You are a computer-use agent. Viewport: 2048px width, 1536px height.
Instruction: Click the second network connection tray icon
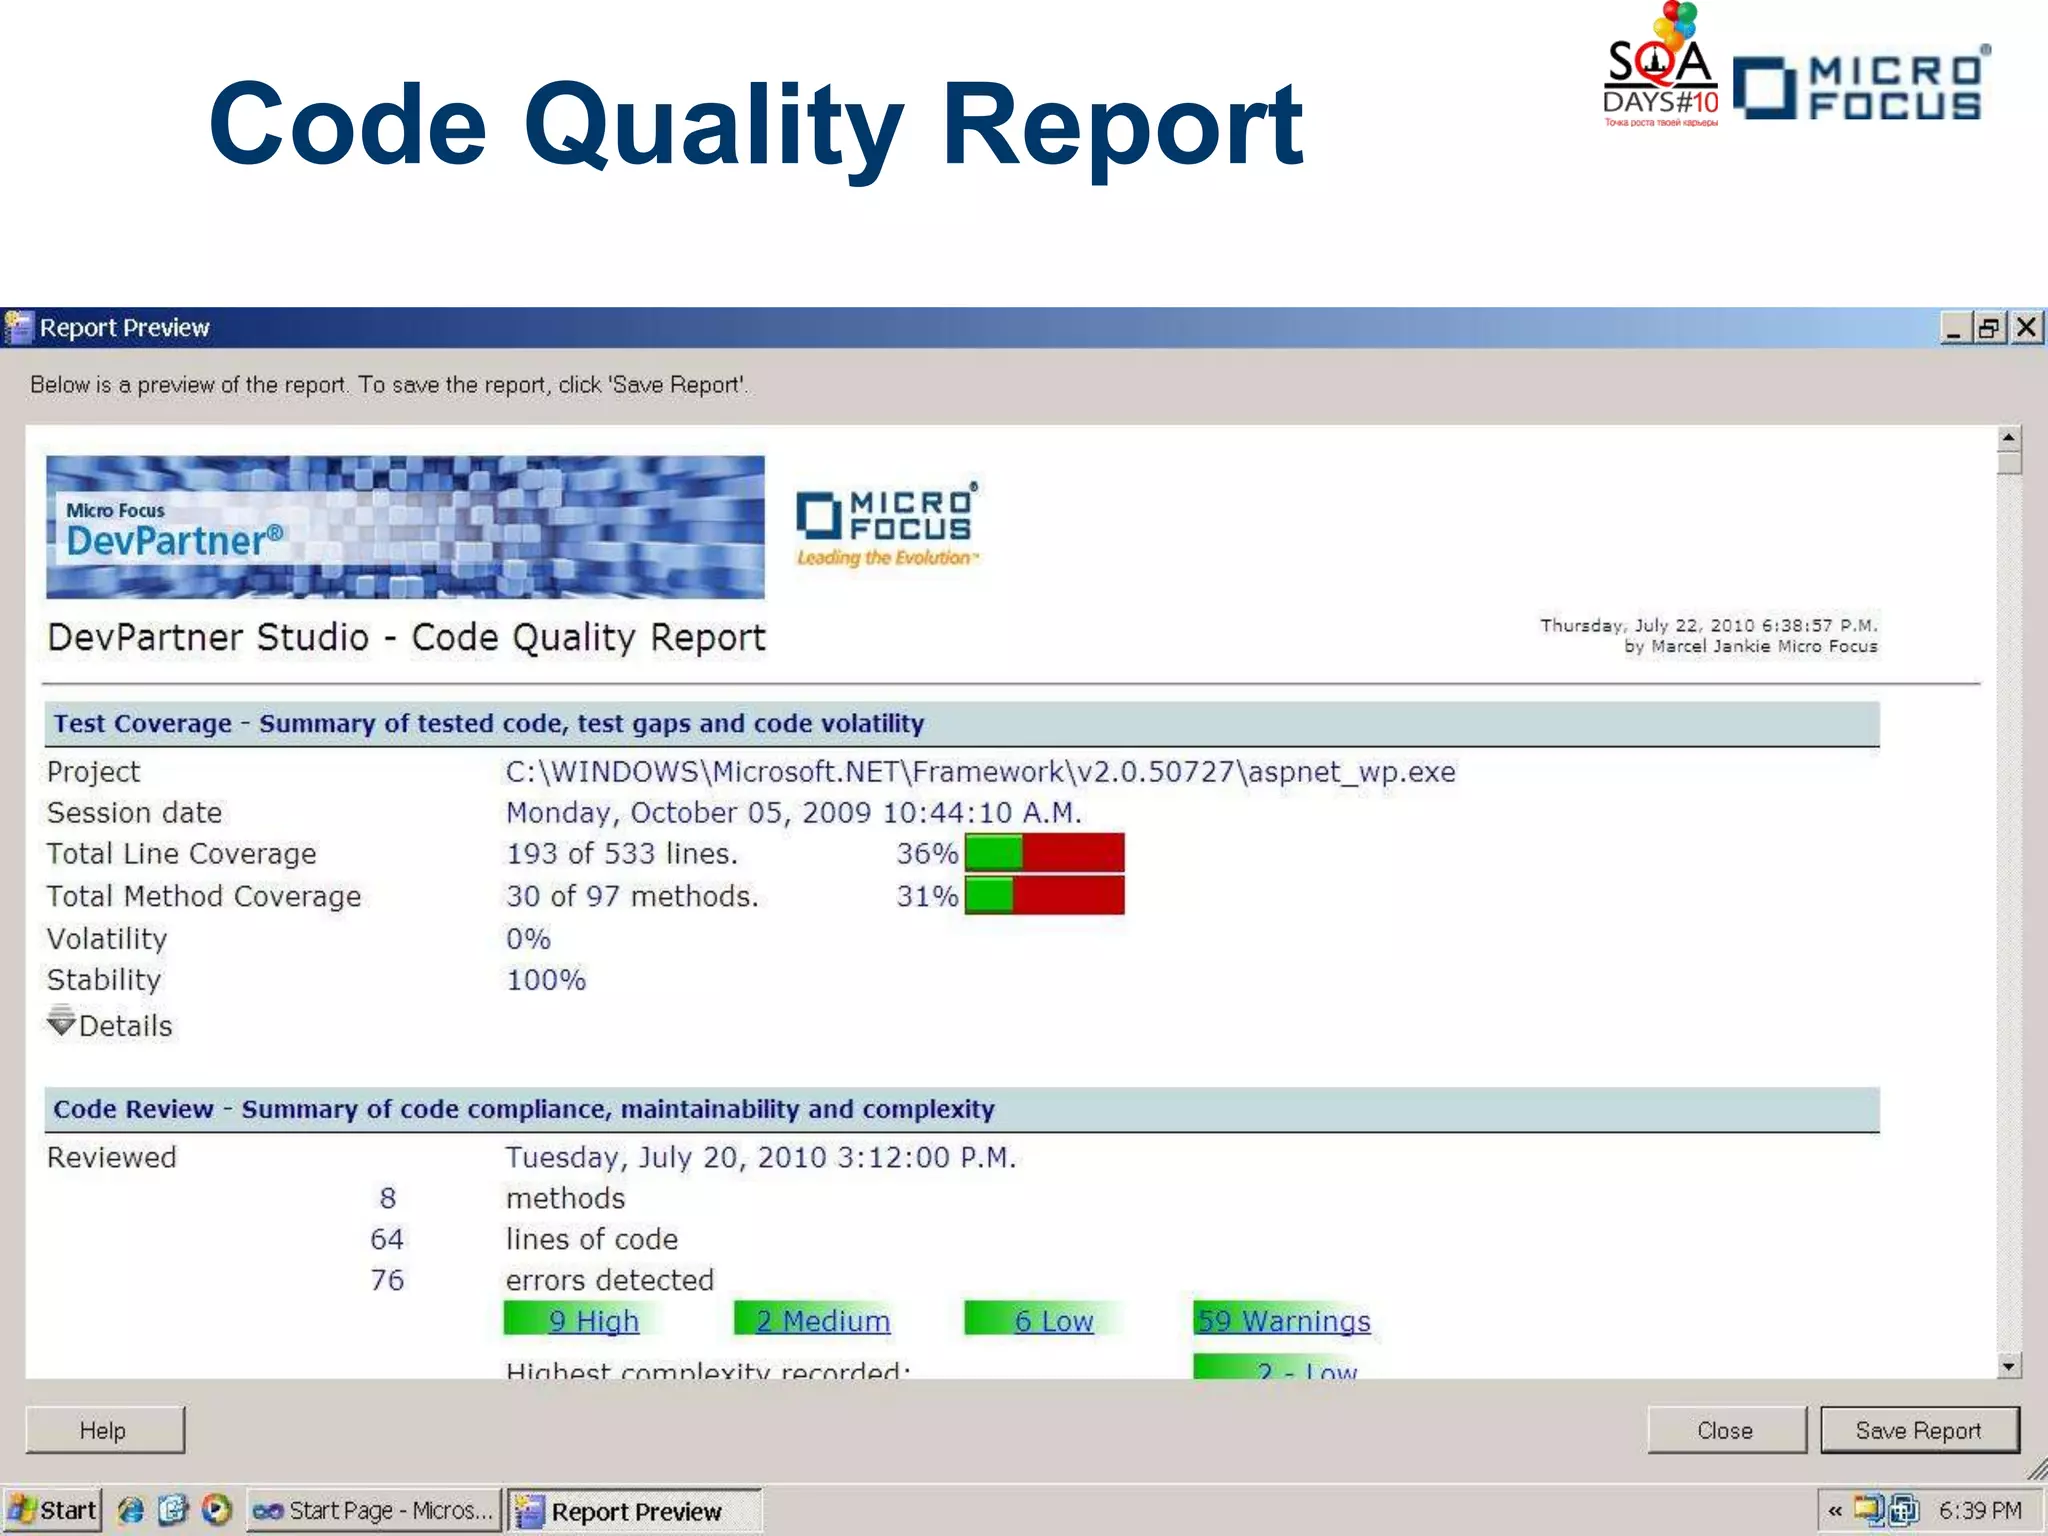[x=1904, y=1510]
